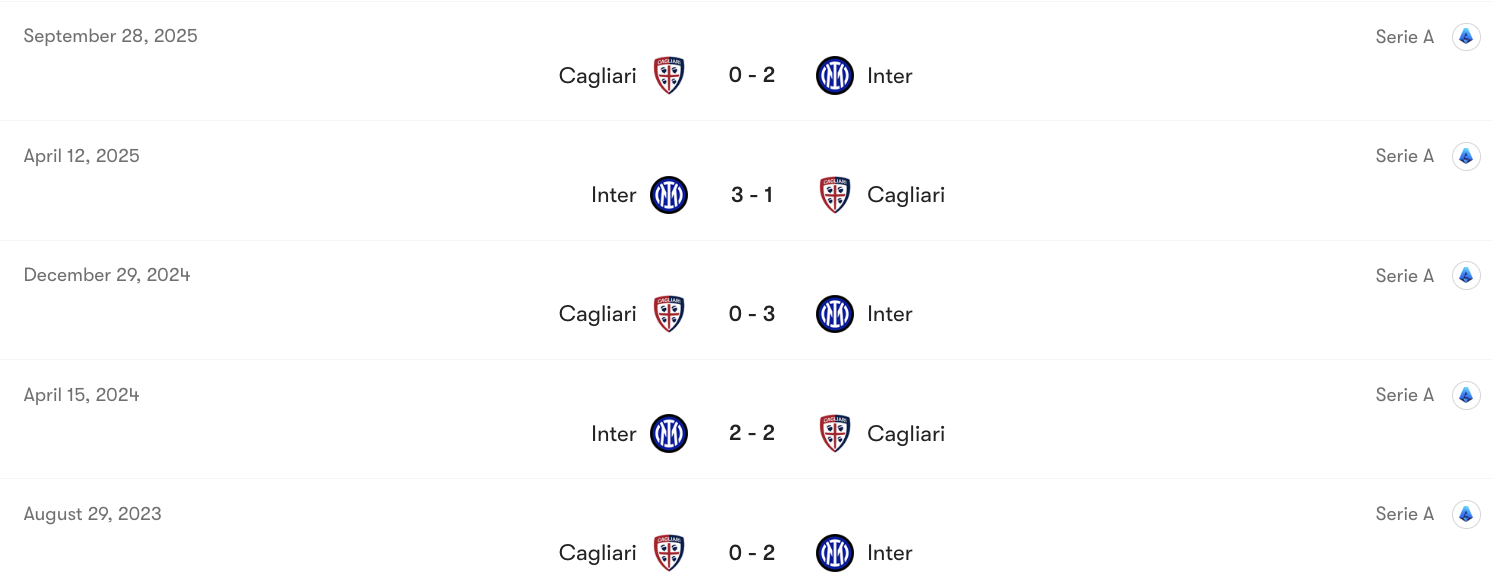Click the Inter logo in the April 12 fixture

[x=668, y=195]
